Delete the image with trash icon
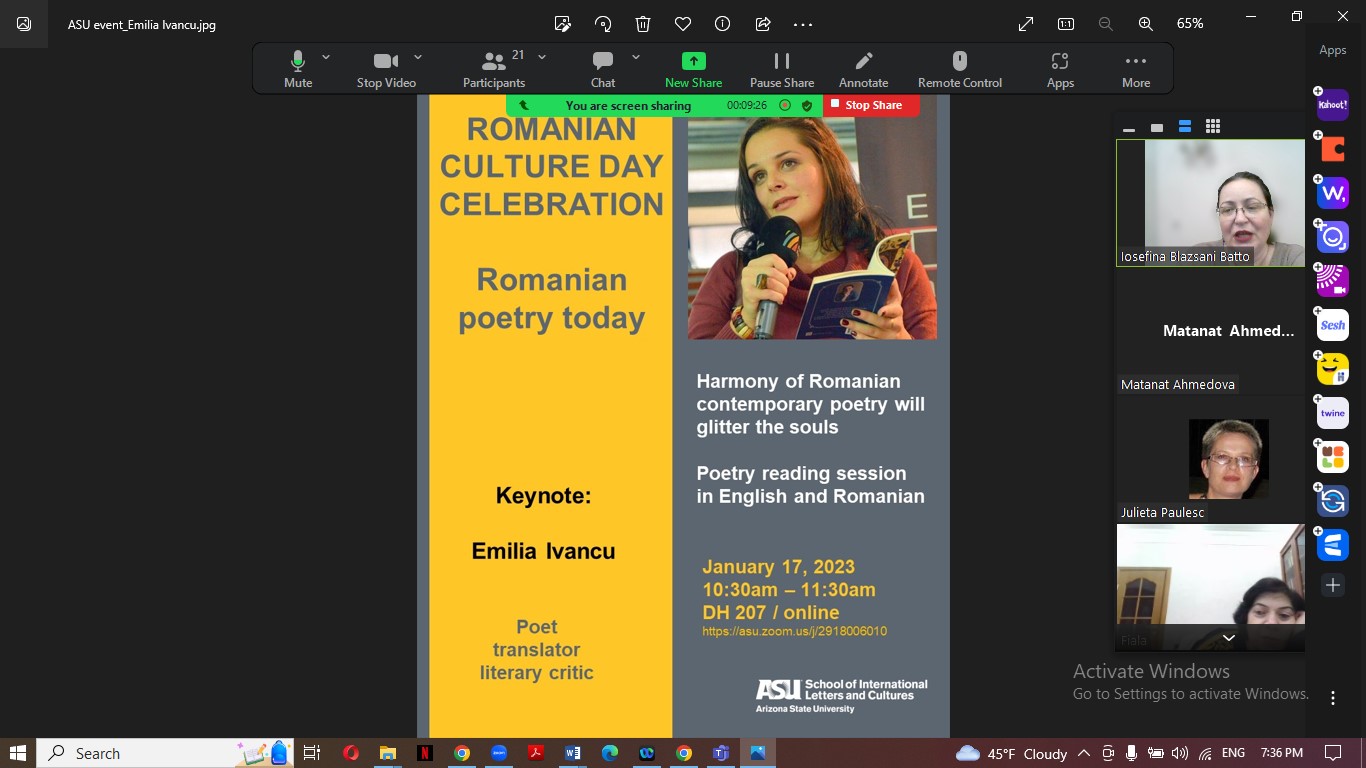This screenshot has width=1366, height=768. click(643, 24)
